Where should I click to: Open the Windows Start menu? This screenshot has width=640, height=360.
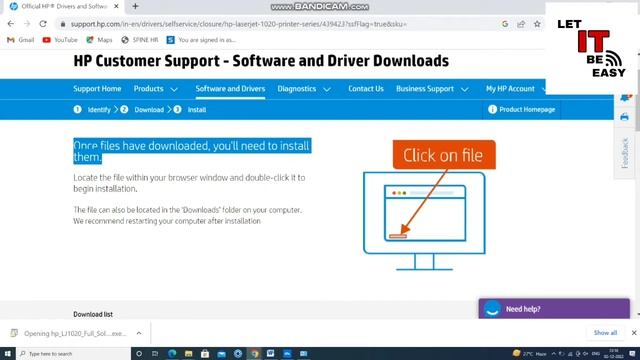coord(7,353)
